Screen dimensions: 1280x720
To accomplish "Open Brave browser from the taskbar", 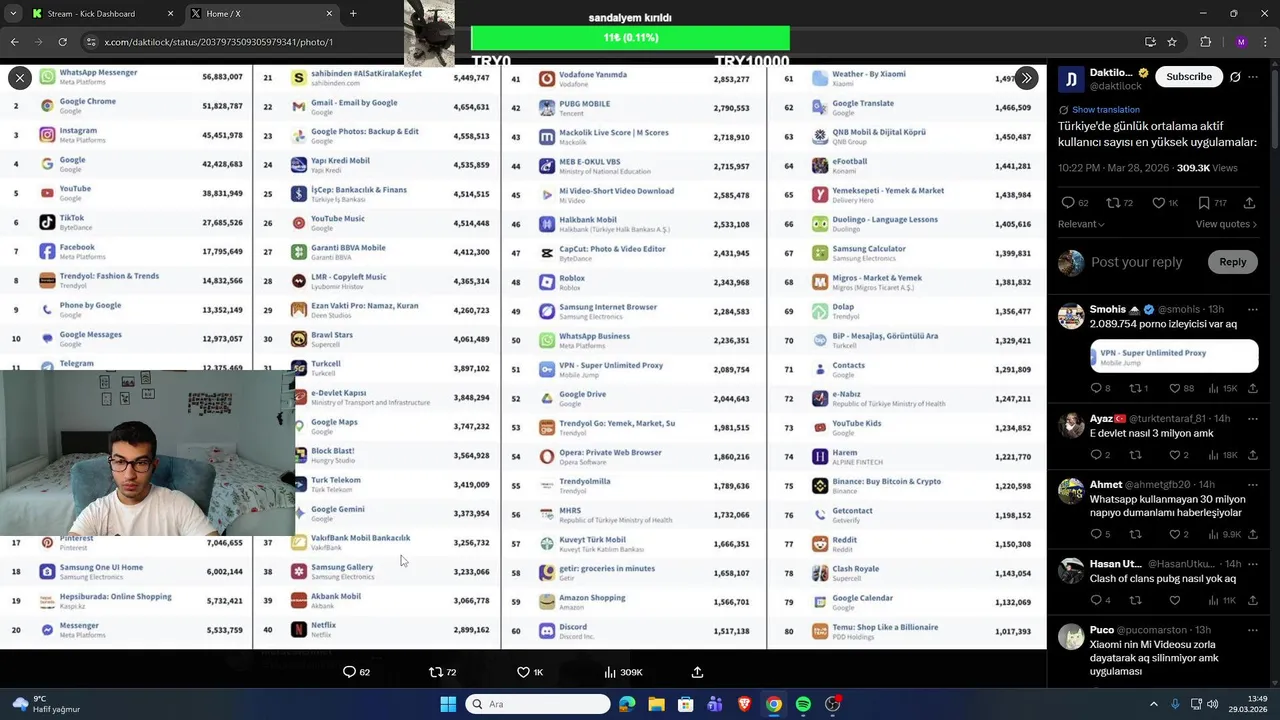I will pyautogui.click(x=744, y=704).
